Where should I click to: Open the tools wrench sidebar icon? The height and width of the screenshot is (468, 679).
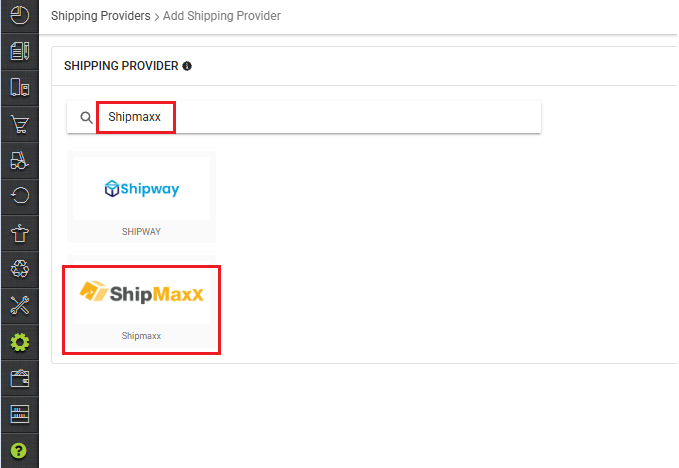19,305
